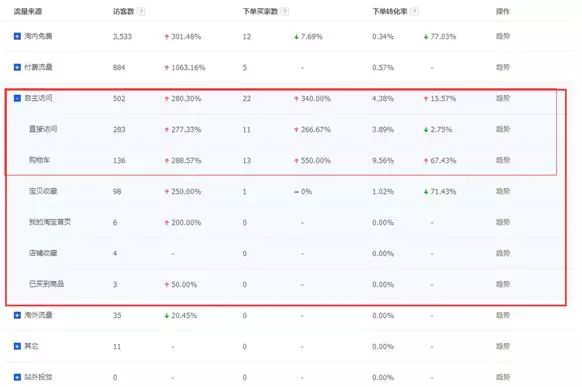View 趋势 for the 直接访问 row
The image size is (582, 387).
503,129
